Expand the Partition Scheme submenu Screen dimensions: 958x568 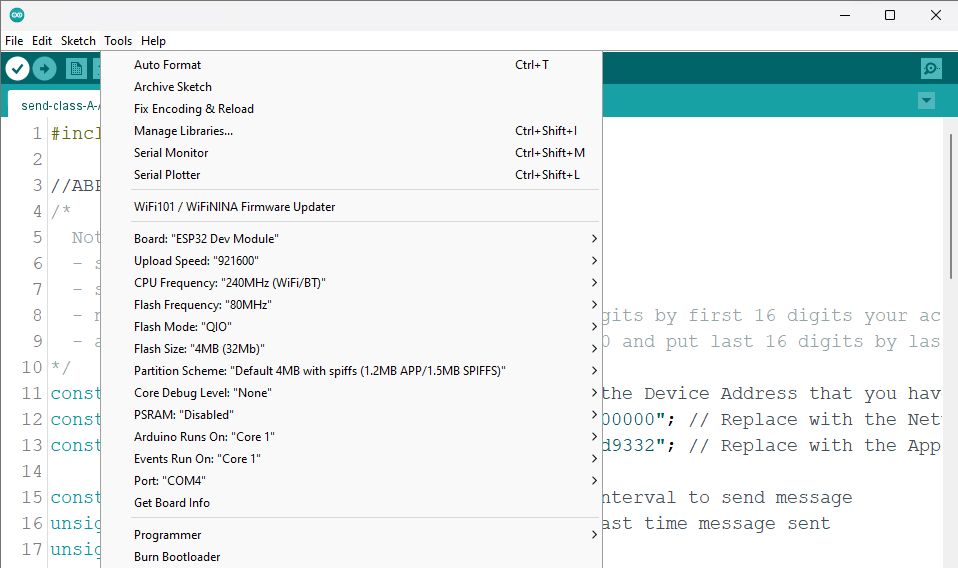[365, 371]
